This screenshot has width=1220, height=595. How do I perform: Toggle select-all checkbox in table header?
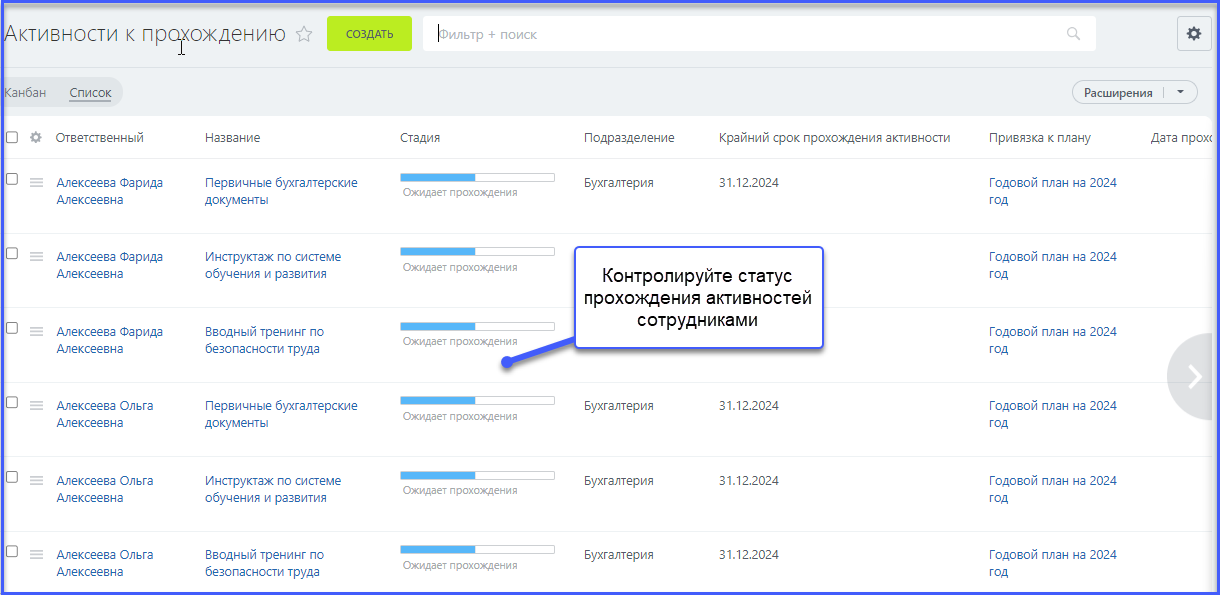[12, 138]
